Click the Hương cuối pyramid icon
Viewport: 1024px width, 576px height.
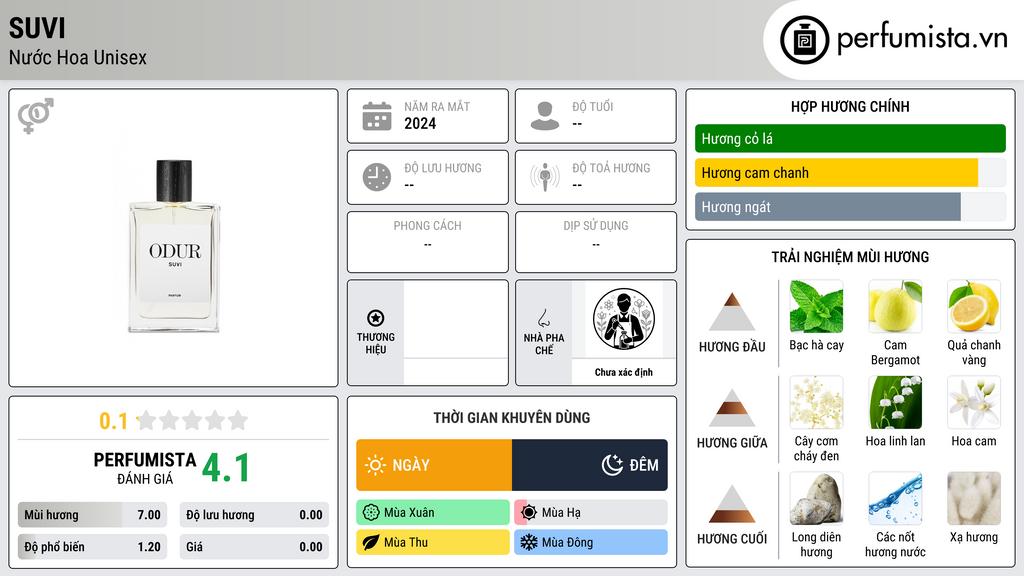tap(732, 504)
